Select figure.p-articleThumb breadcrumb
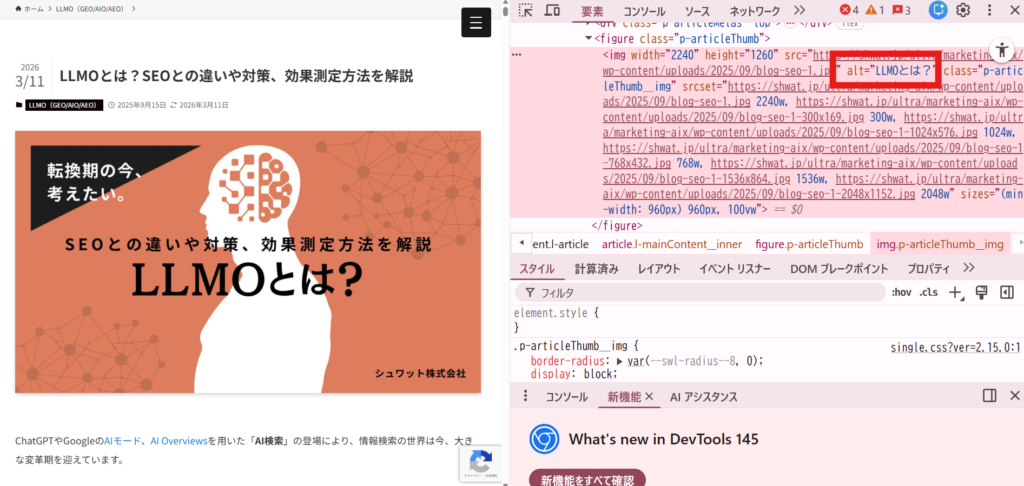The width and height of the screenshot is (1024, 486). (809, 244)
